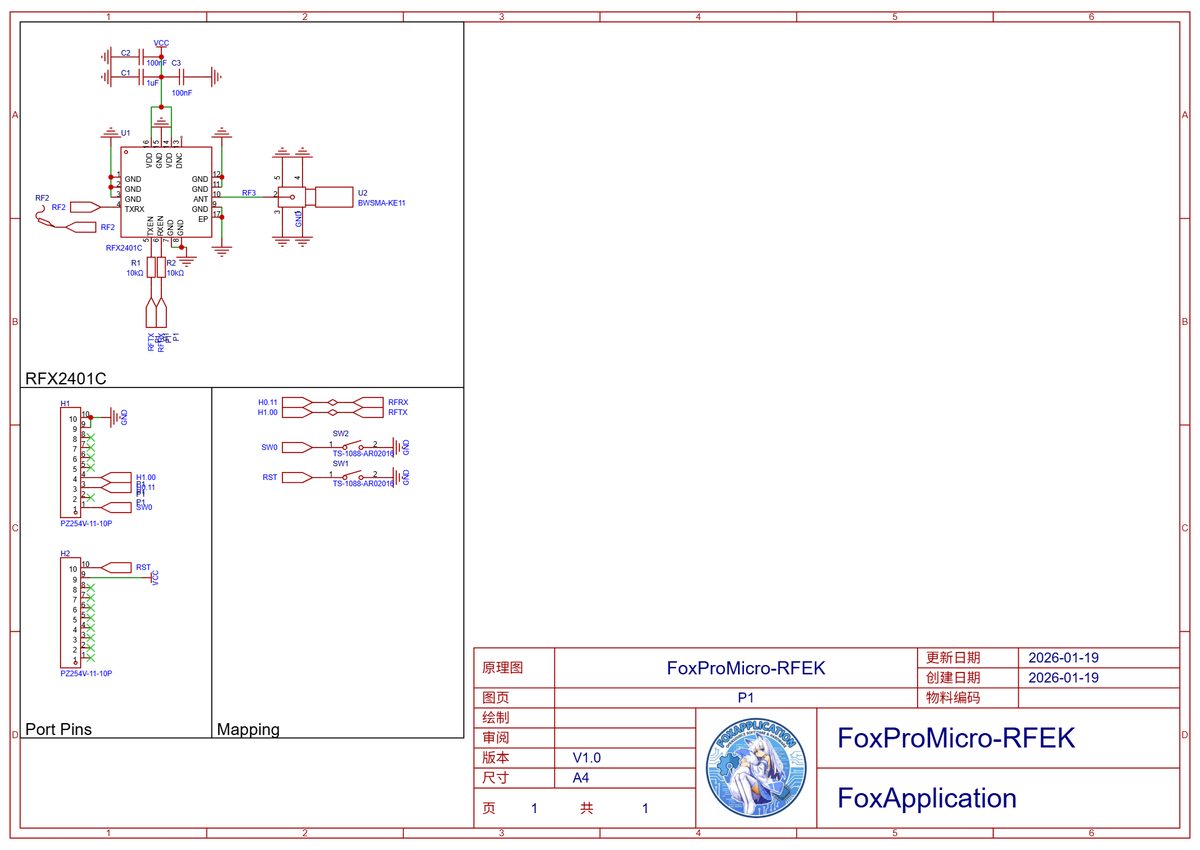Click the PZ254V-11-10P label under H2
This screenshot has width=1200, height=850.
point(86,673)
